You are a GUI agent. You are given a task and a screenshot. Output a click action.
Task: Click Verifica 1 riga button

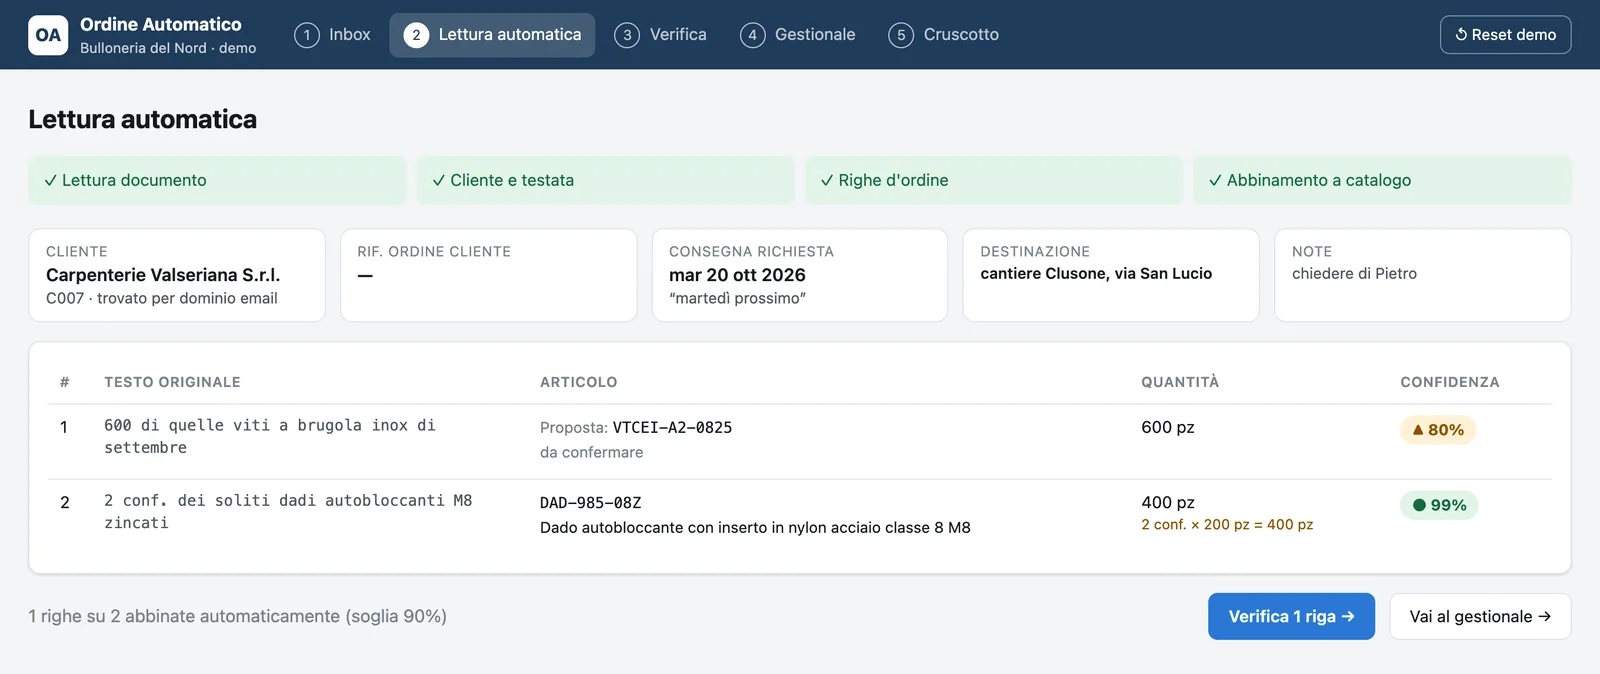1291,616
